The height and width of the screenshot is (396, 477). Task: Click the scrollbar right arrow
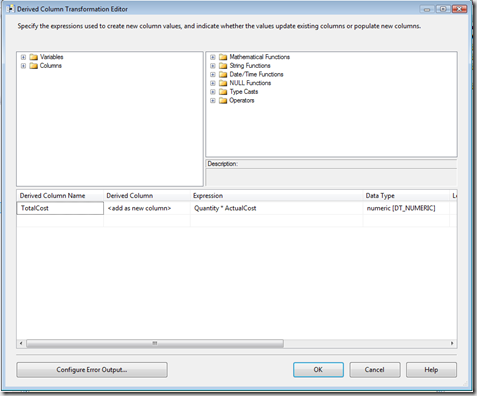pos(452,343)
